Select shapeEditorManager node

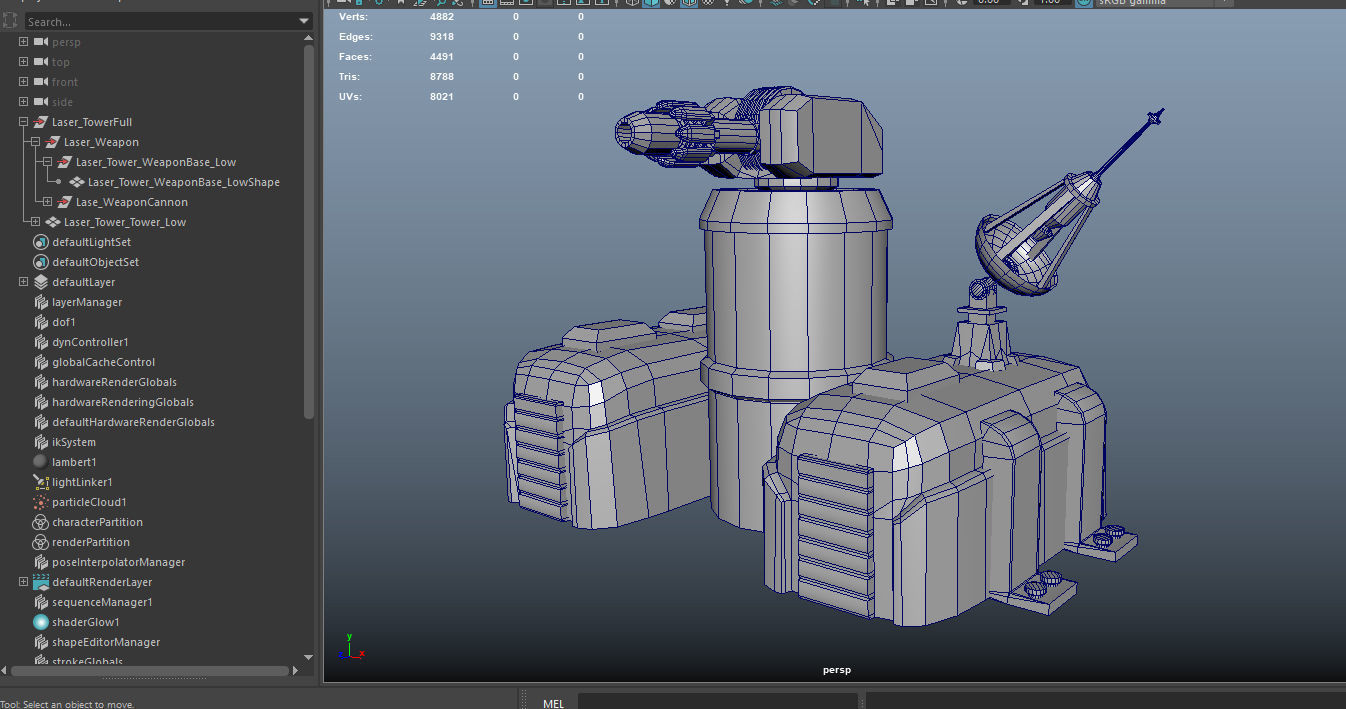coord(106,642)
